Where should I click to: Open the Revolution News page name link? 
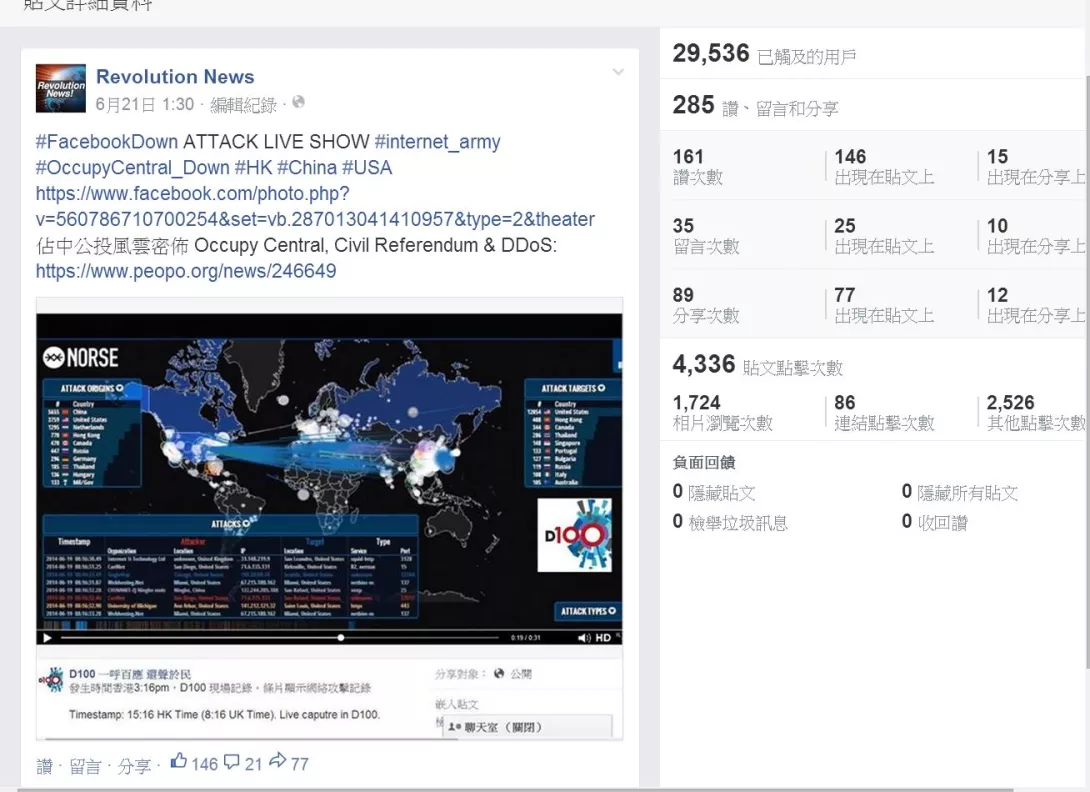coord(175,76)
